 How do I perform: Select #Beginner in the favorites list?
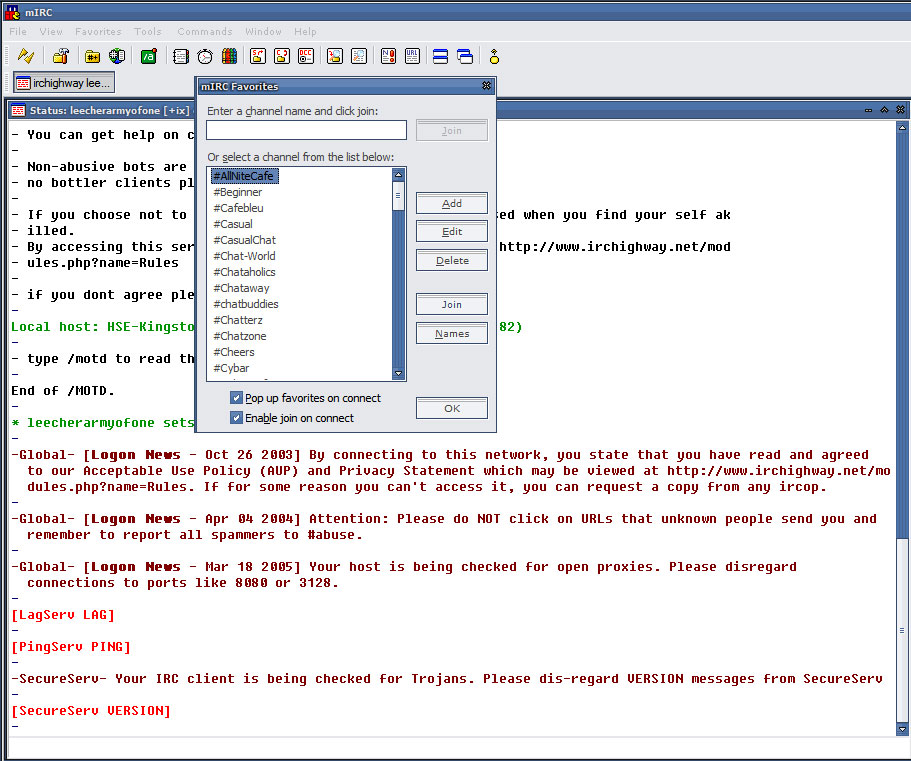point(238,192)
